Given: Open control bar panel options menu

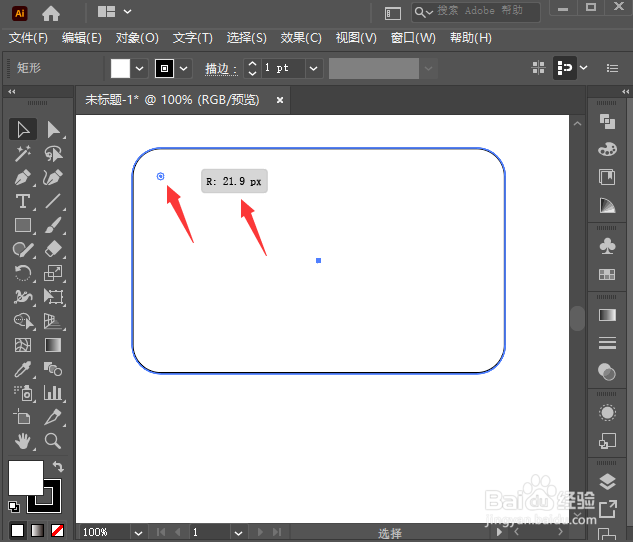Looking at the screenshot, I should pos(612,68).
